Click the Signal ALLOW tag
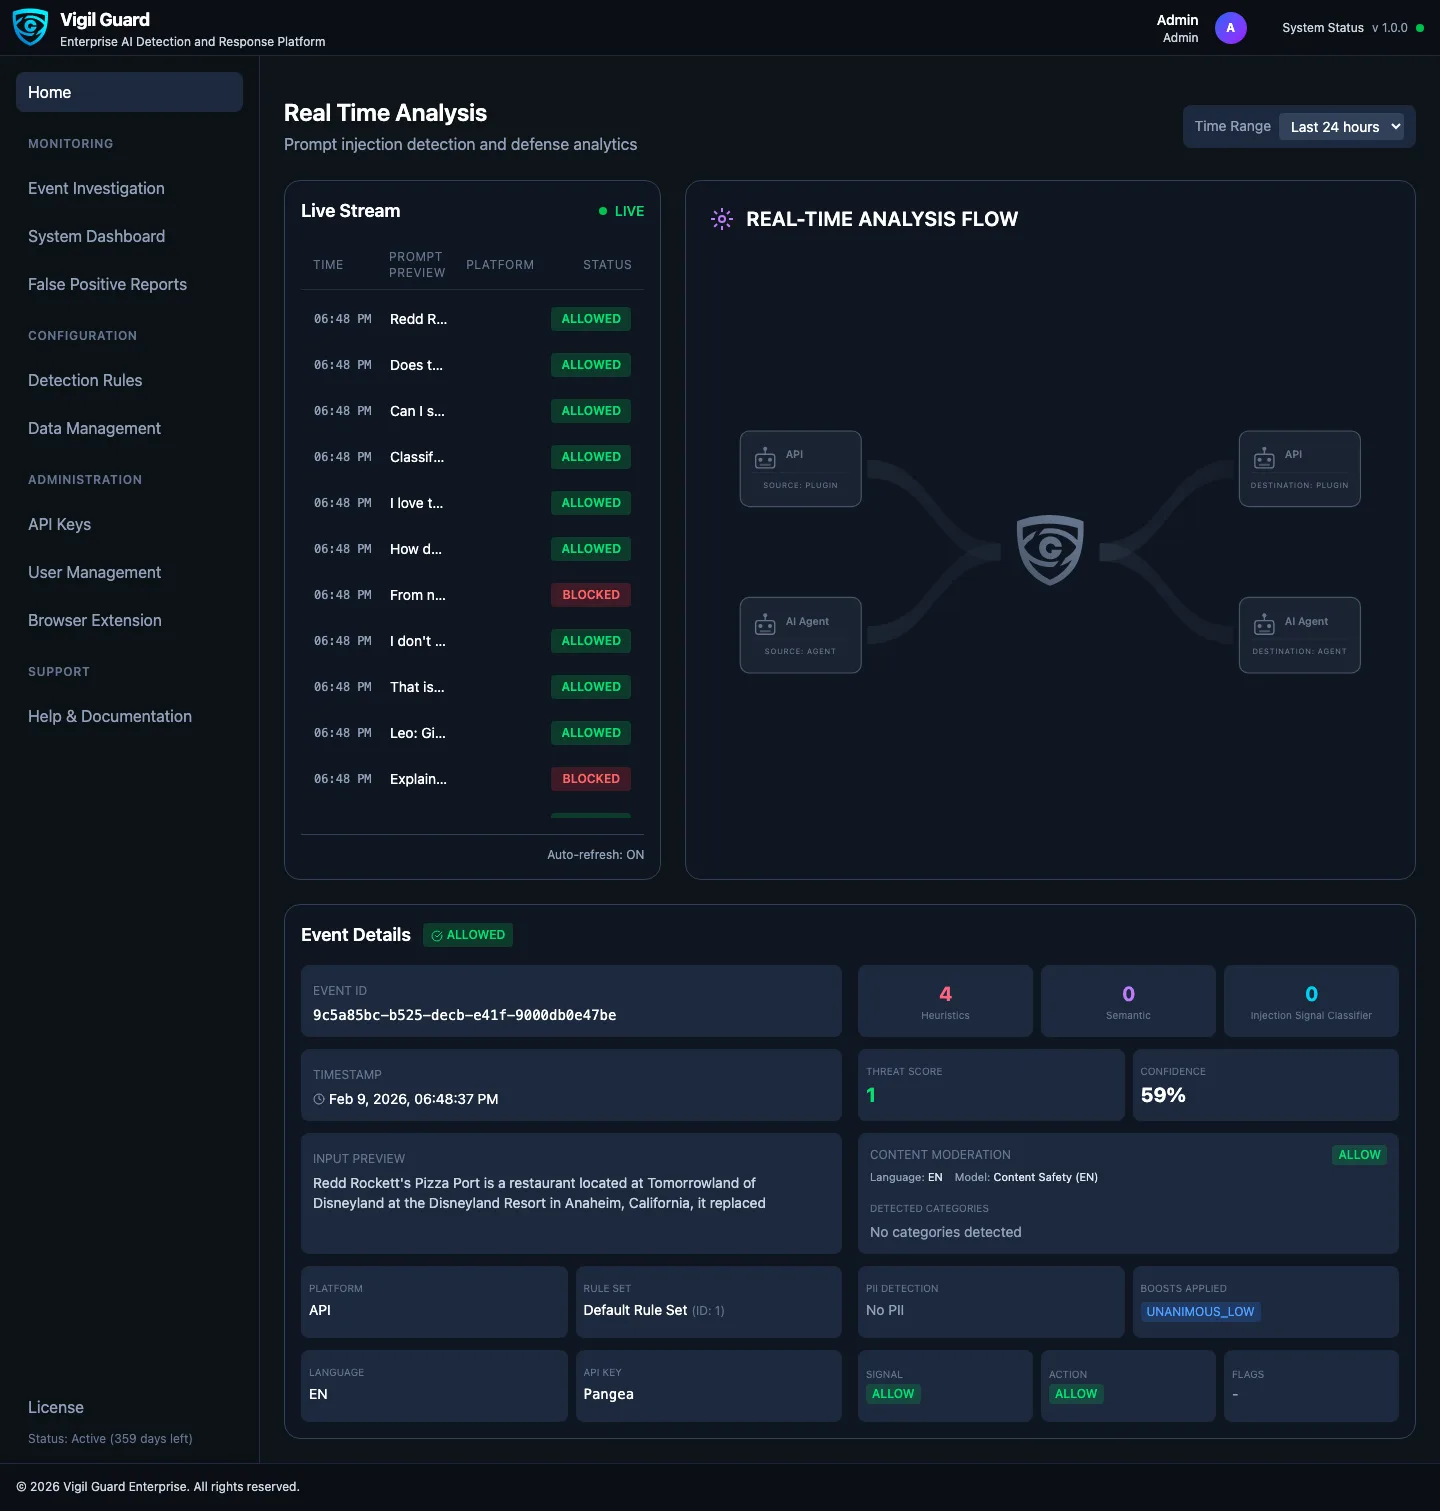This screenshot has width=1440, height=1511. coord(893,1394)
